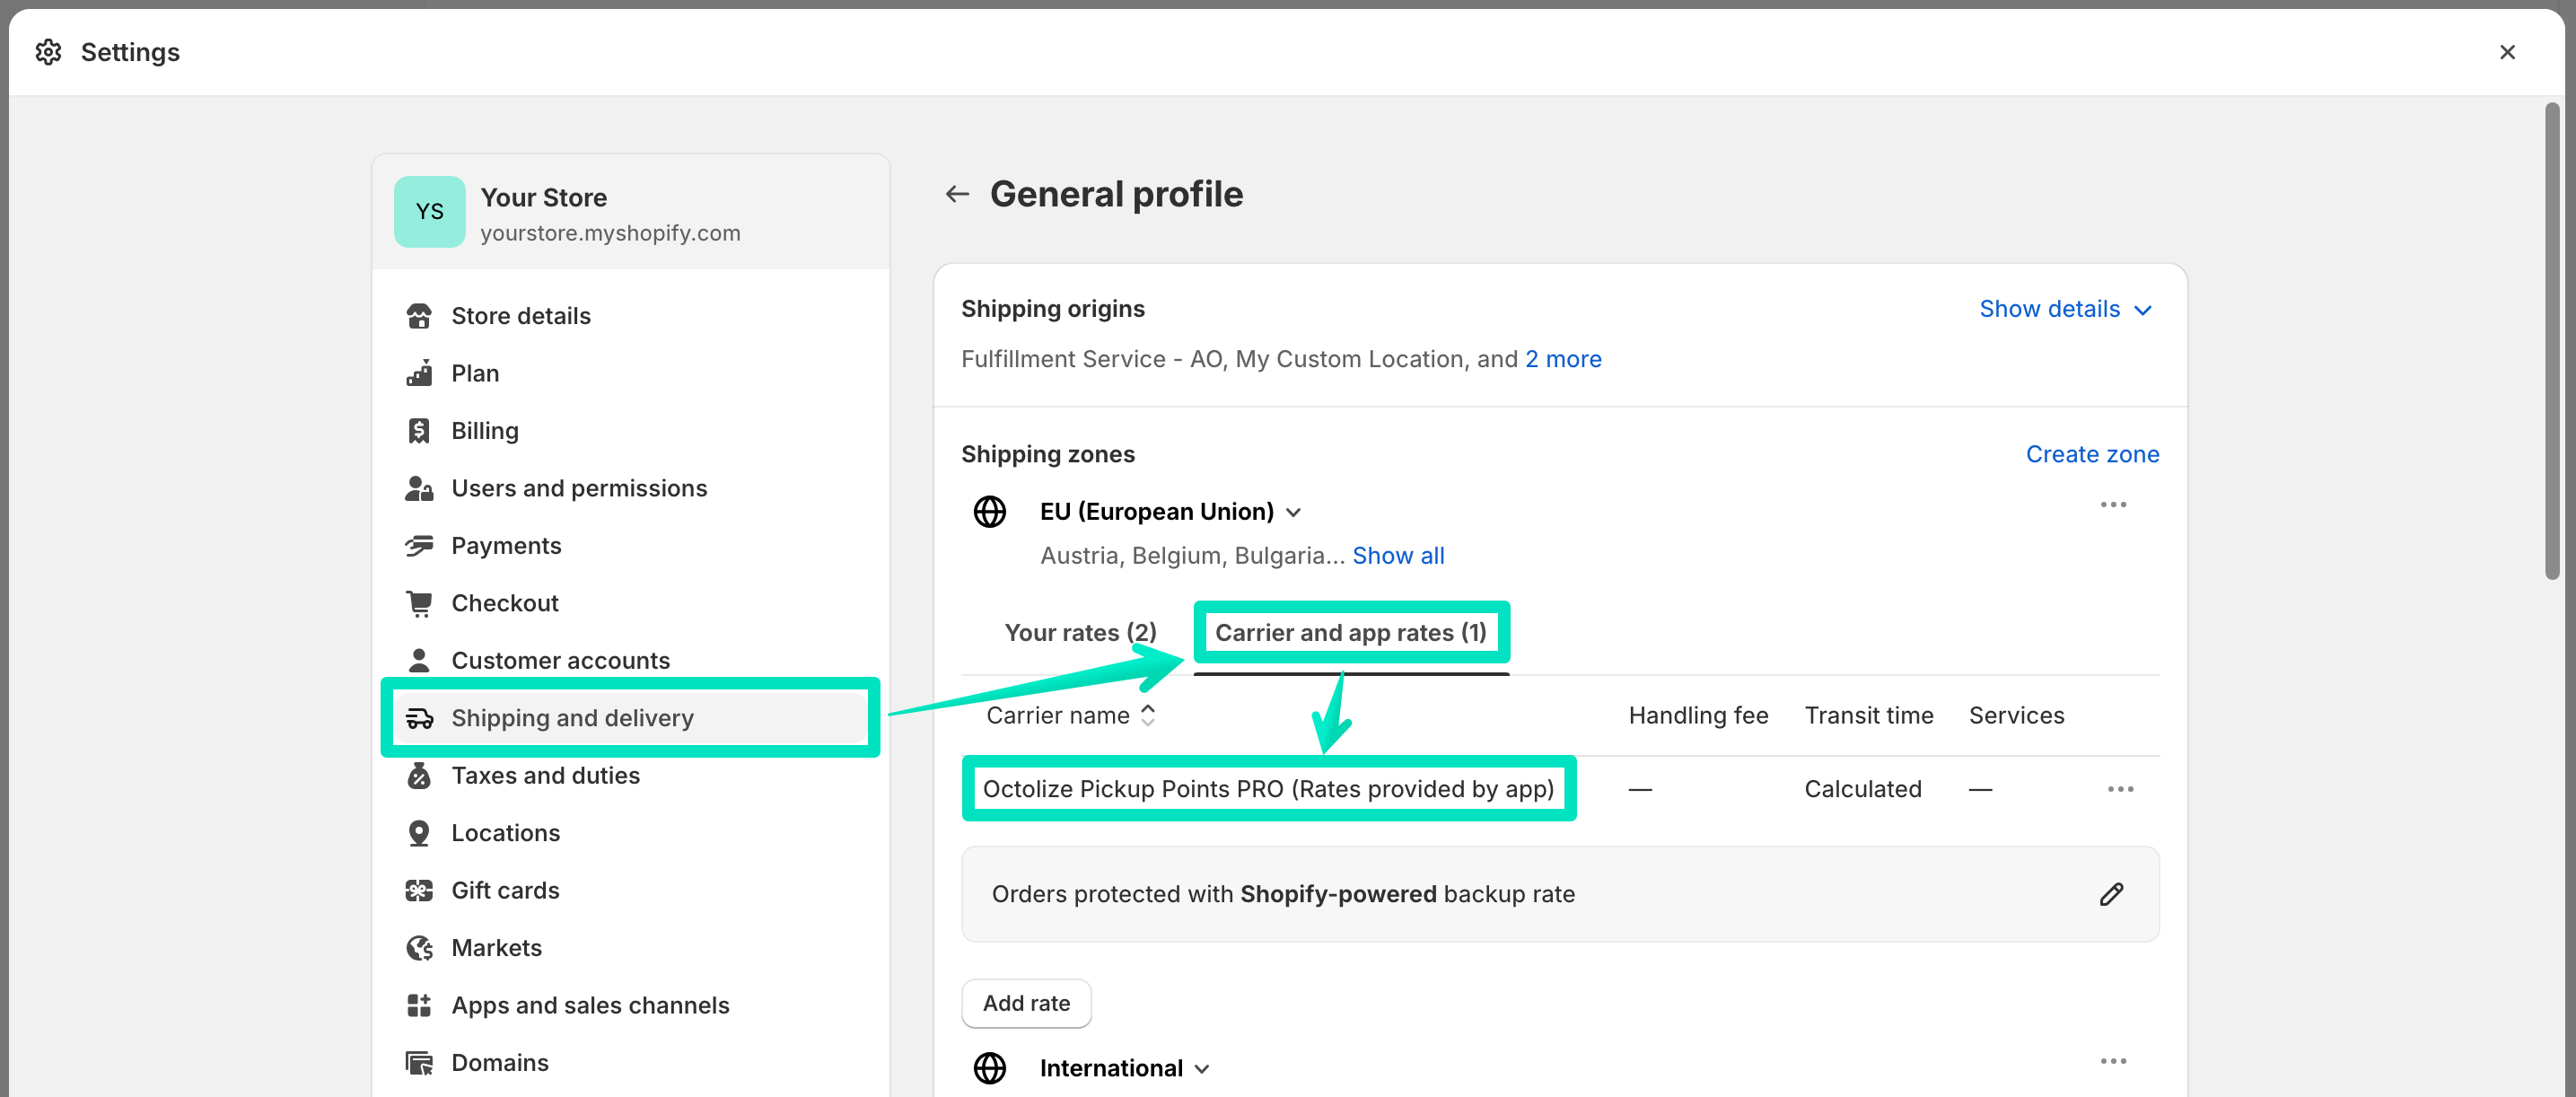Edit Orders protected backup rate

click(x=2111, y=893)
